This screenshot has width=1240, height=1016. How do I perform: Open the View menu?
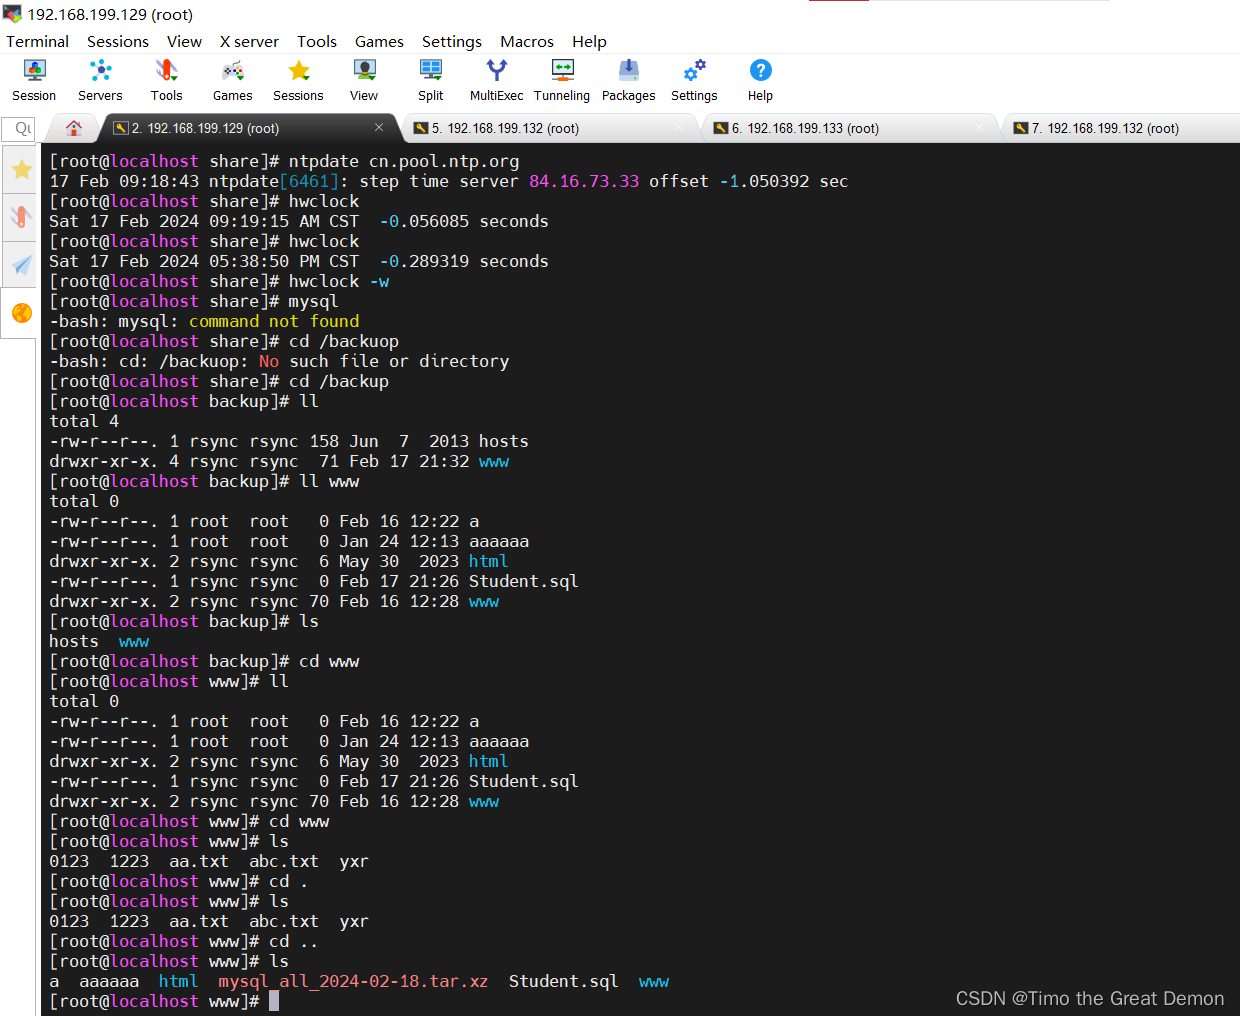[x=184, y=41]
